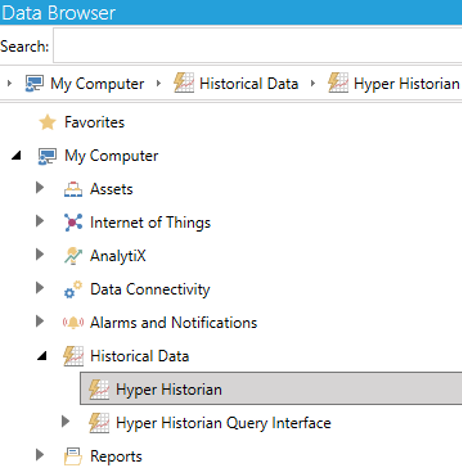462x469 pixels.
Task: Click the Assets hierarchy icon
Action: pyautogui.click(x=73, y=189)
